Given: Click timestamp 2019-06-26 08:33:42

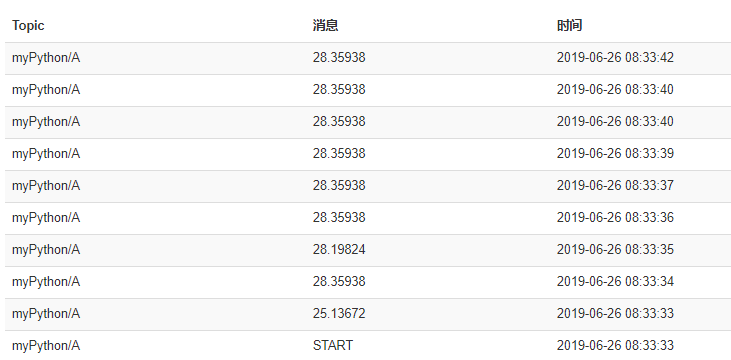Looking at the screenshot, I should [x=615, y=57].
